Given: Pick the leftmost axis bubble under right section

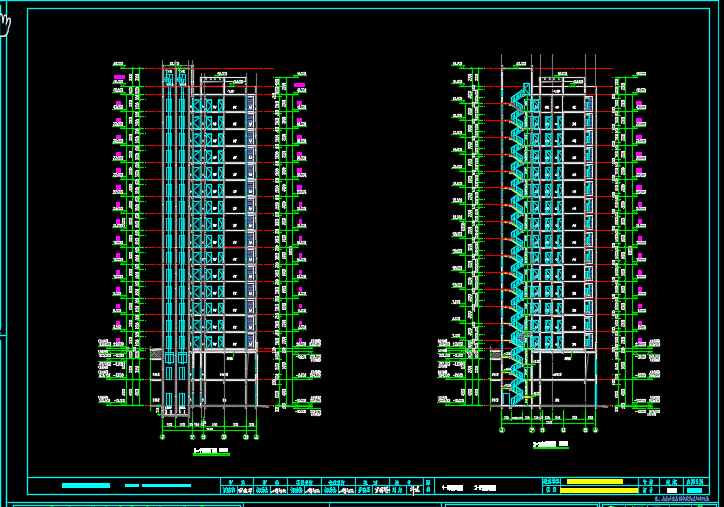Looking at the screenshot, I should coord(502,430).
